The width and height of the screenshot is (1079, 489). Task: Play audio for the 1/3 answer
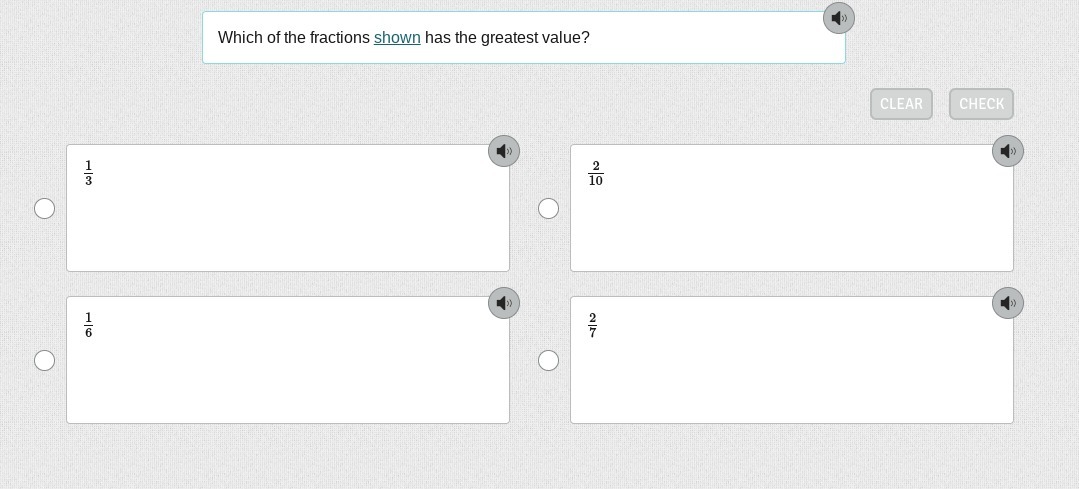click(x=503, y=151)
